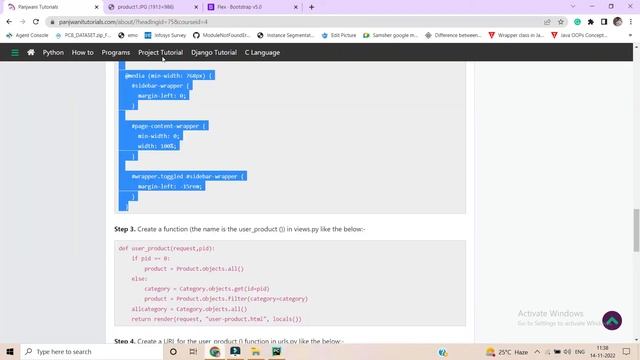Open the How to menu item
The width and height of the screenshot is (640, 360).
(82, 53)
